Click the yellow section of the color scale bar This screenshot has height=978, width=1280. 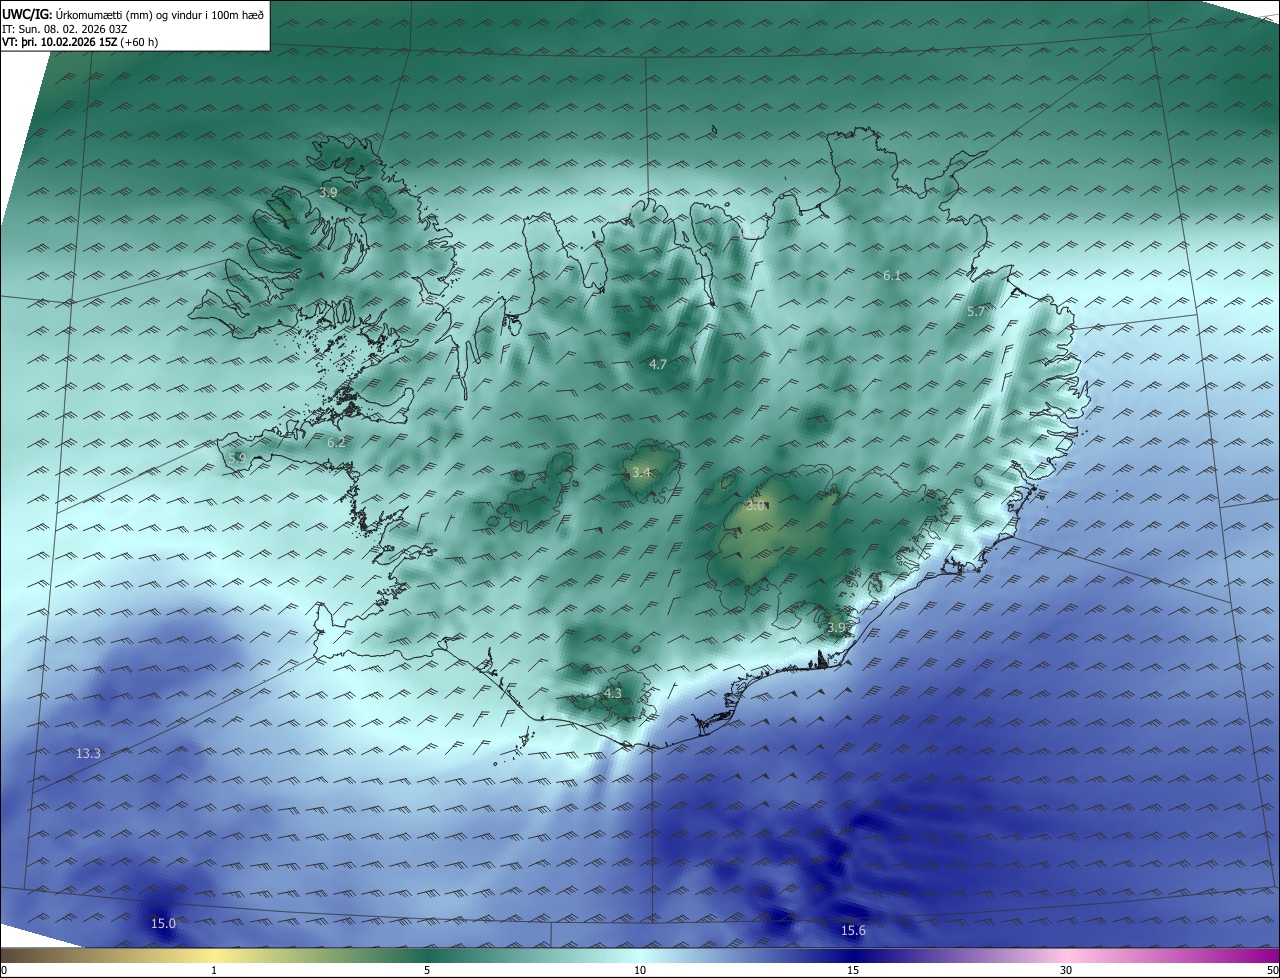(215, 955)
